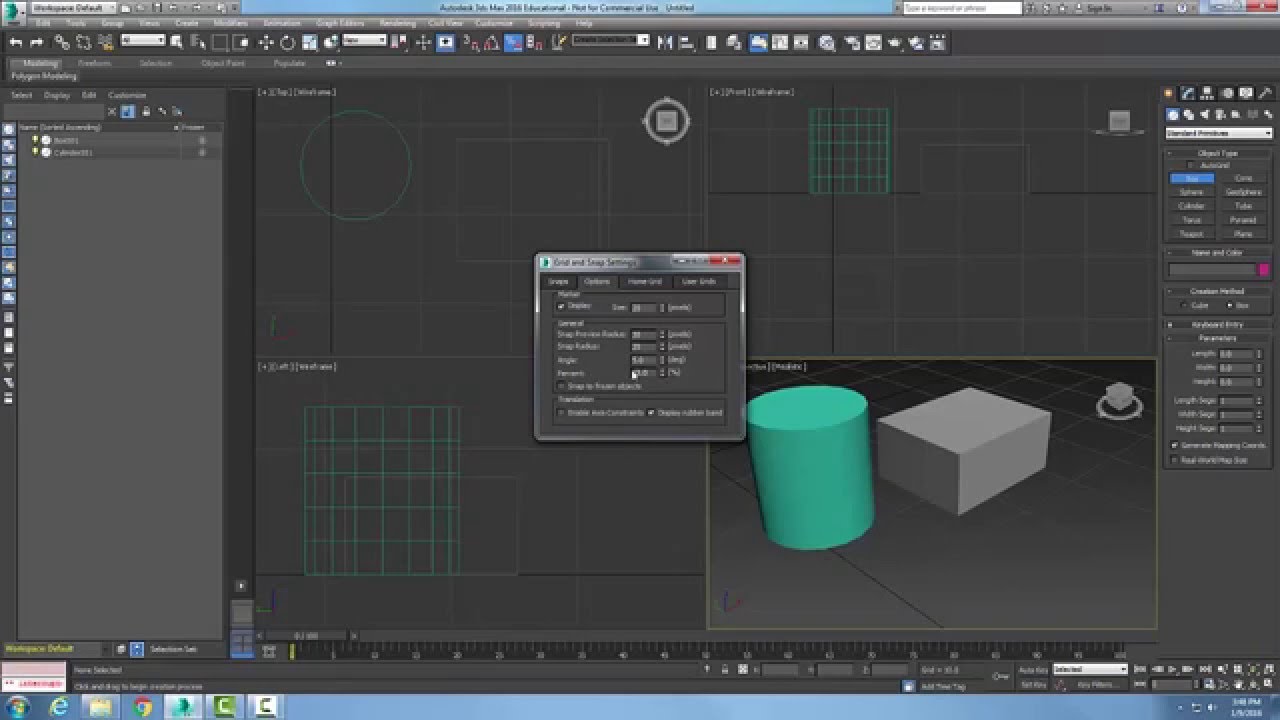Open the named selection sets dropdown

(x=610, y=41)
